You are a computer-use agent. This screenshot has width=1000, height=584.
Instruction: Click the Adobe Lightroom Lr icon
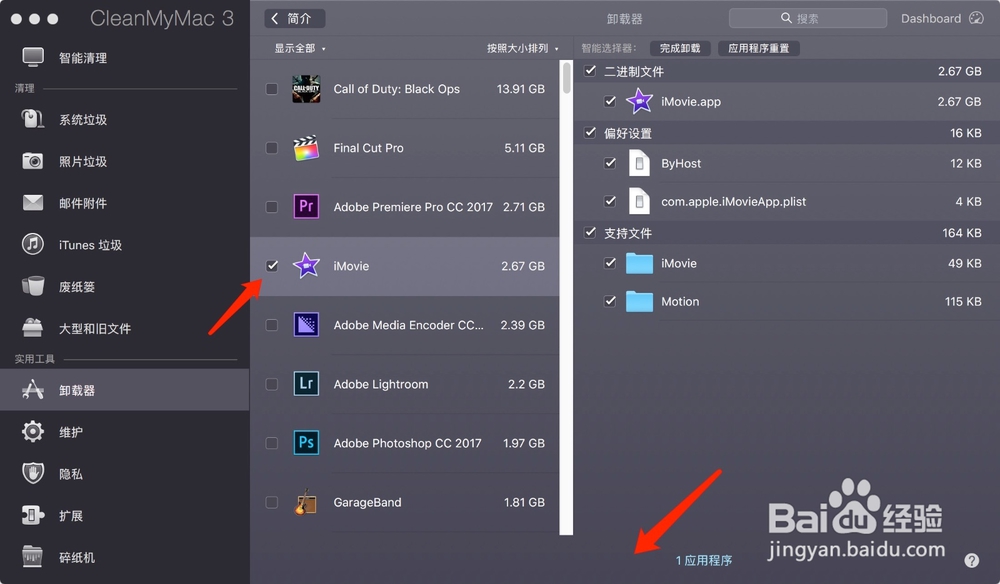click(306, 384)
